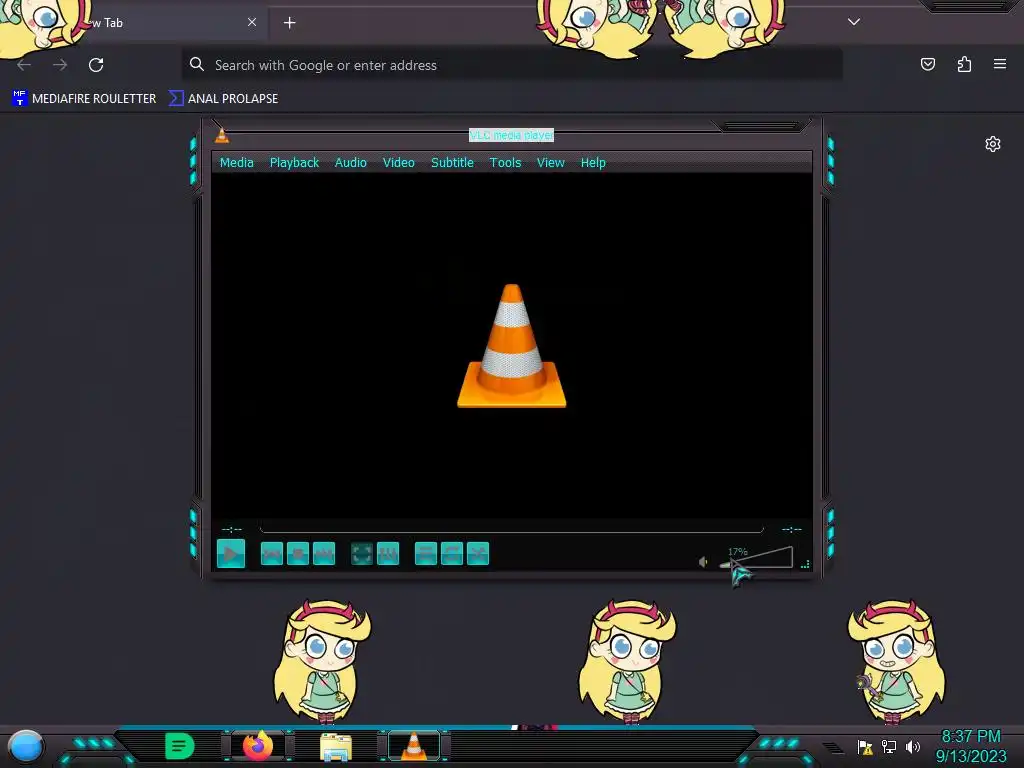Open the Start orb menu
Image resolution: width=1024 pixels, height=768 pixels.
tap(25, 746)
